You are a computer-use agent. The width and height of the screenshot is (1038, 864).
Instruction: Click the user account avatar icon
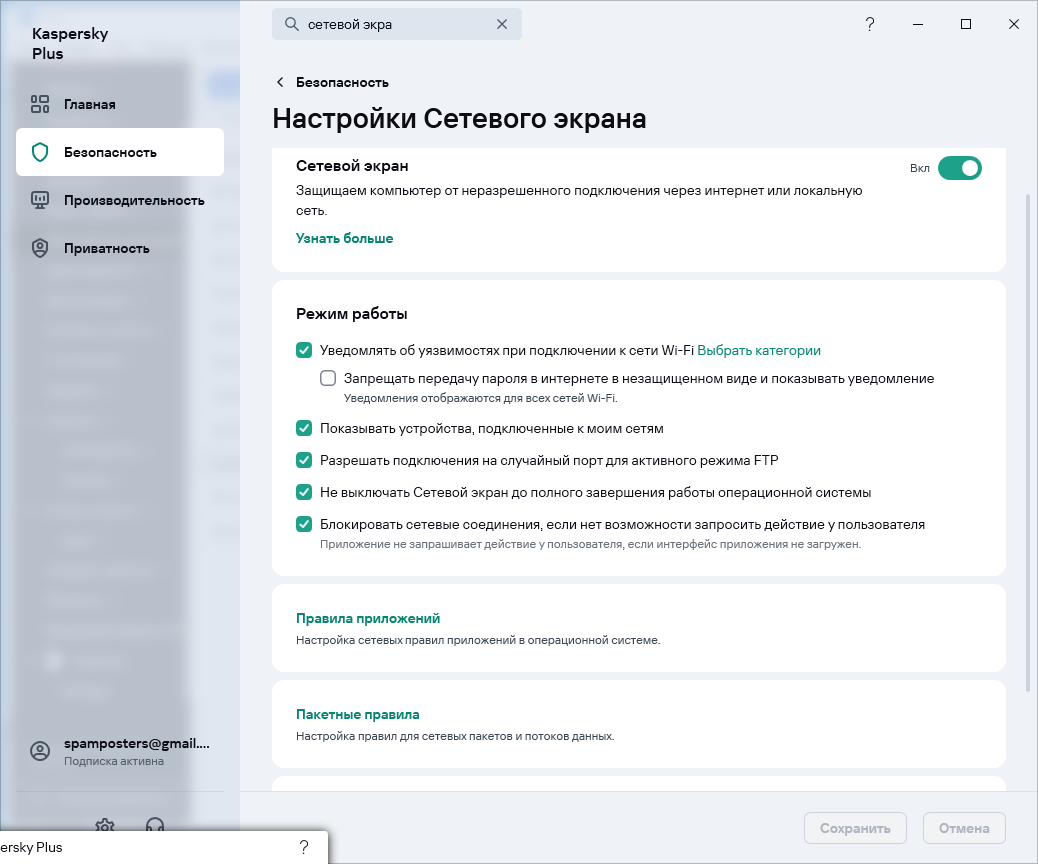(40, 751)
